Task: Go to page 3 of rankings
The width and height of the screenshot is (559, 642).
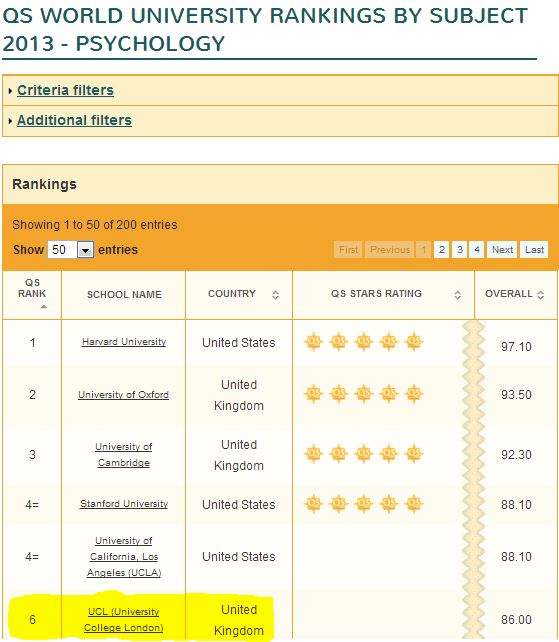Action: pos(460,249)
